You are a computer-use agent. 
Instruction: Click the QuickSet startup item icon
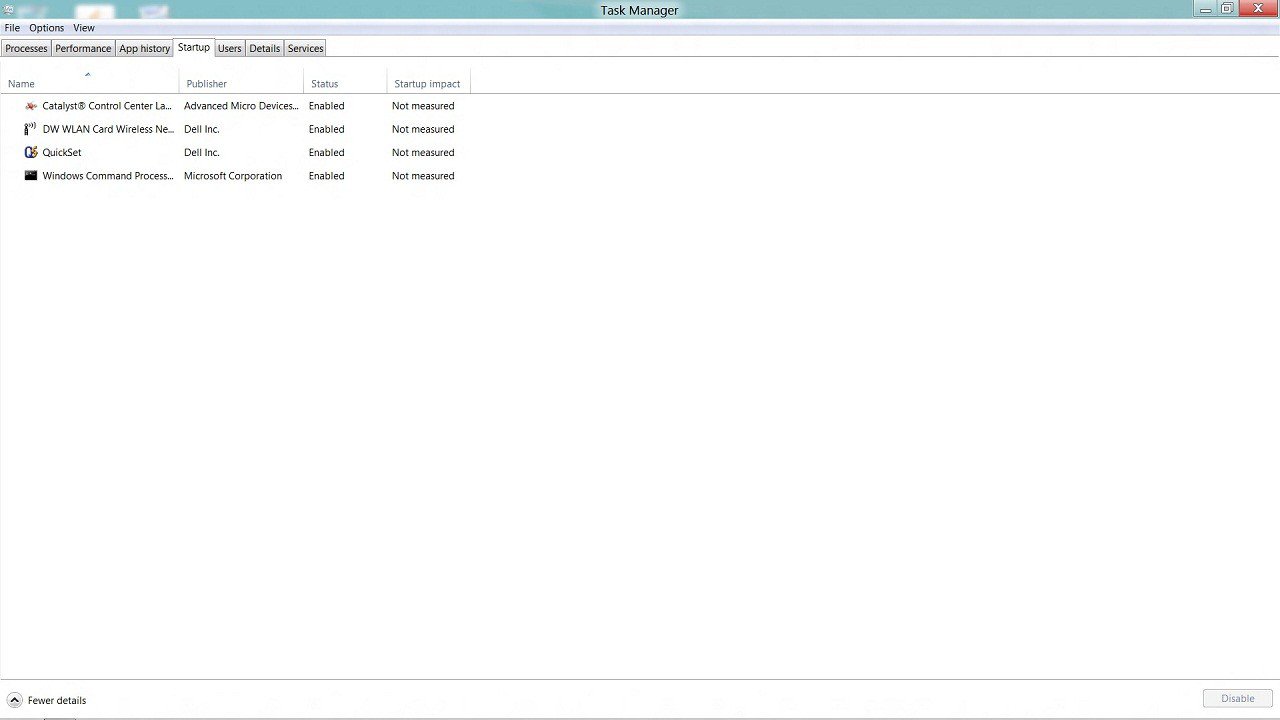click(x=31, y=152)
